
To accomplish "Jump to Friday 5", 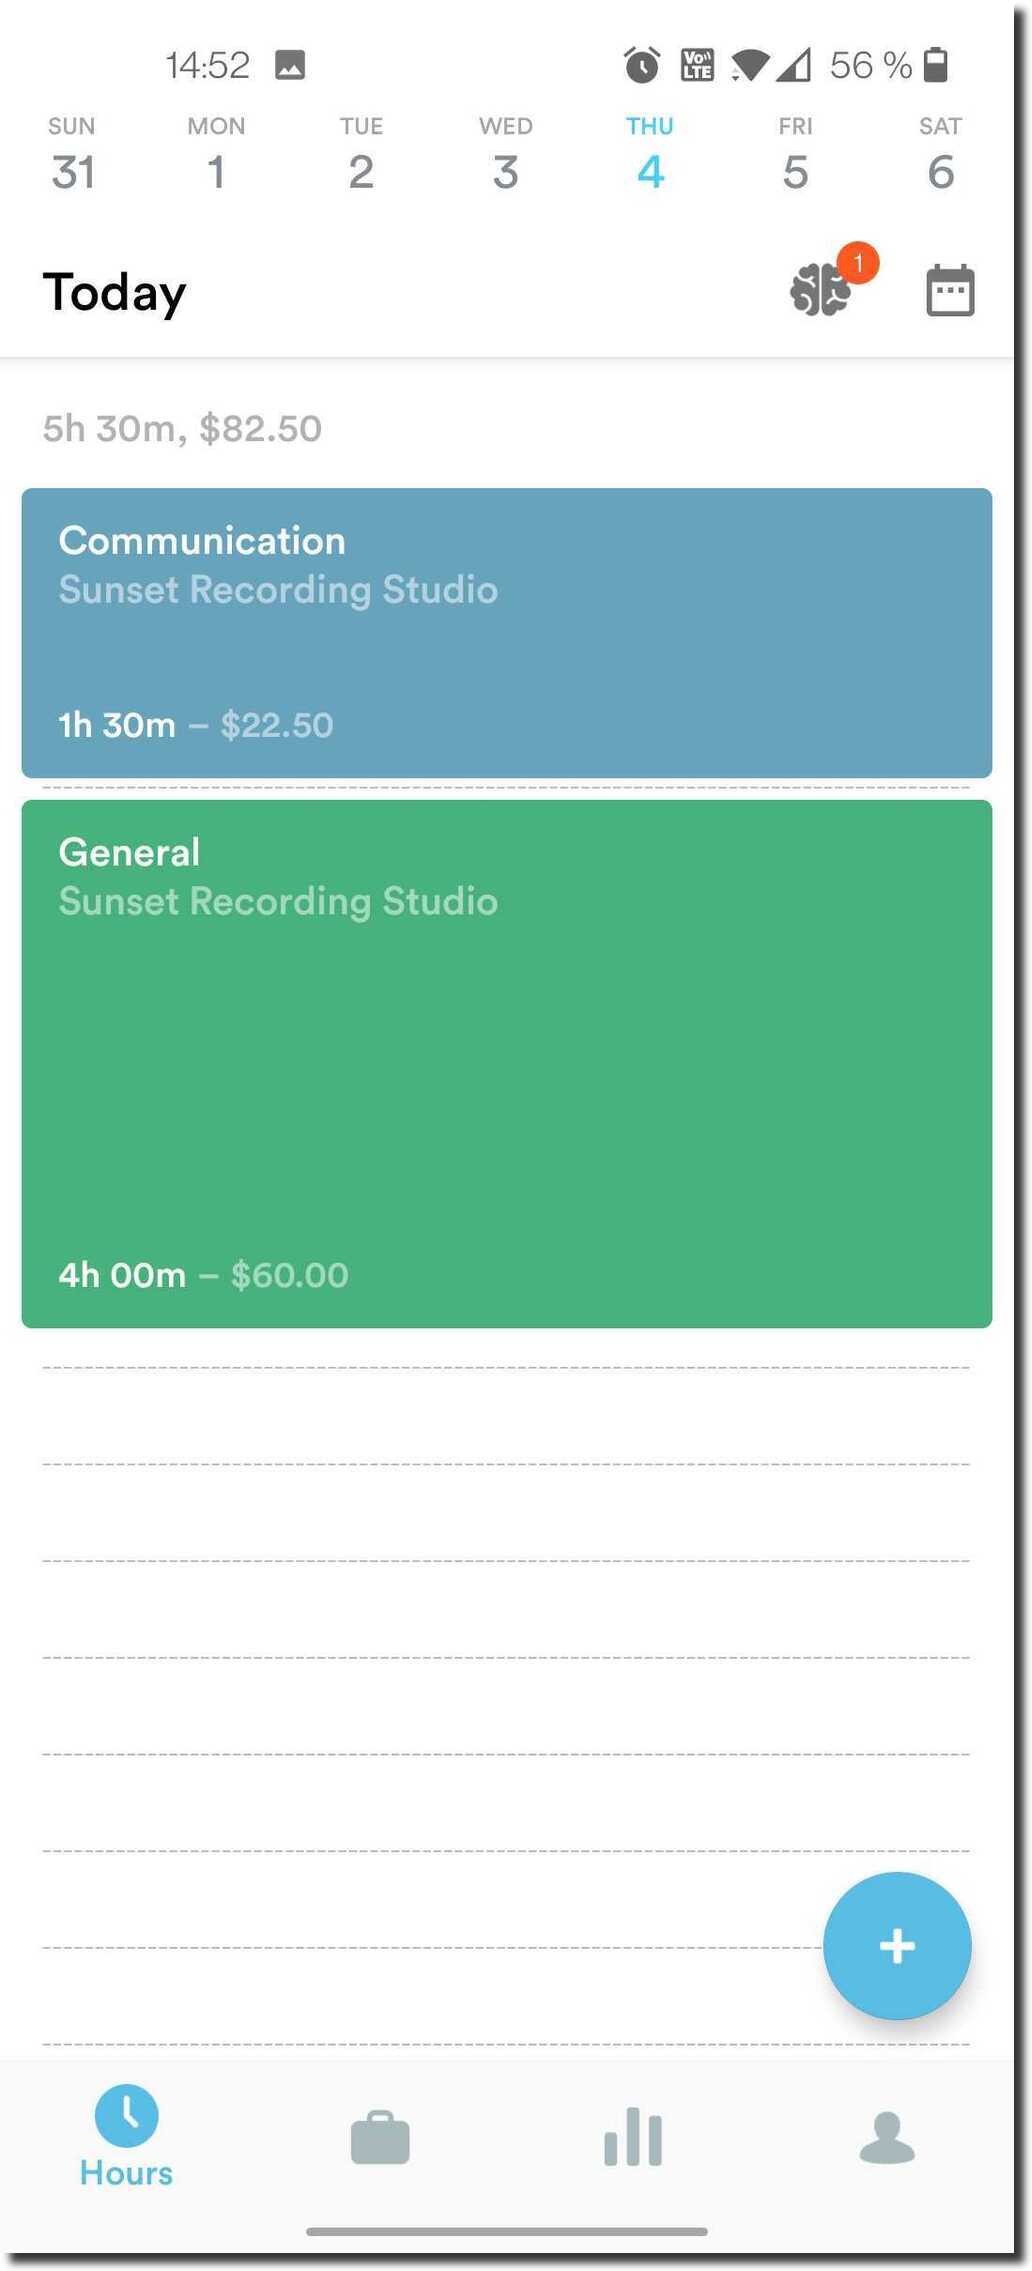I will (x=795, y=156).
